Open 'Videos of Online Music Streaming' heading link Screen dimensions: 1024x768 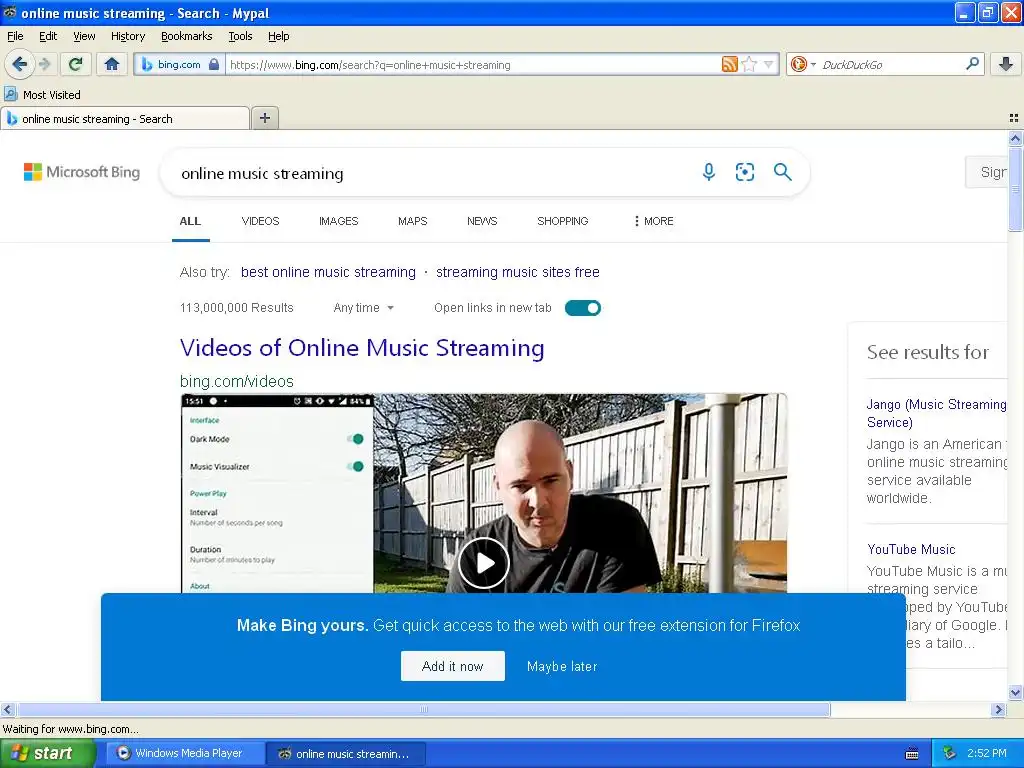point(362,347)
